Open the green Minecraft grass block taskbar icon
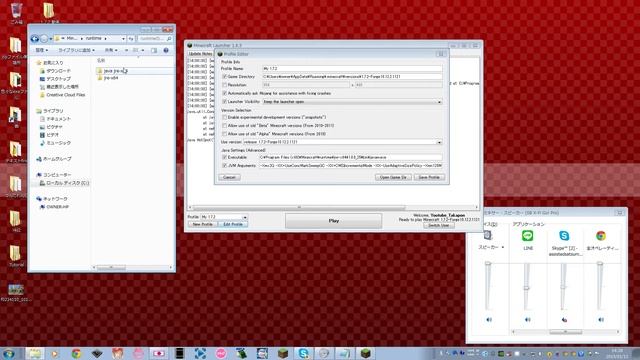 click(x=365, y=353)
